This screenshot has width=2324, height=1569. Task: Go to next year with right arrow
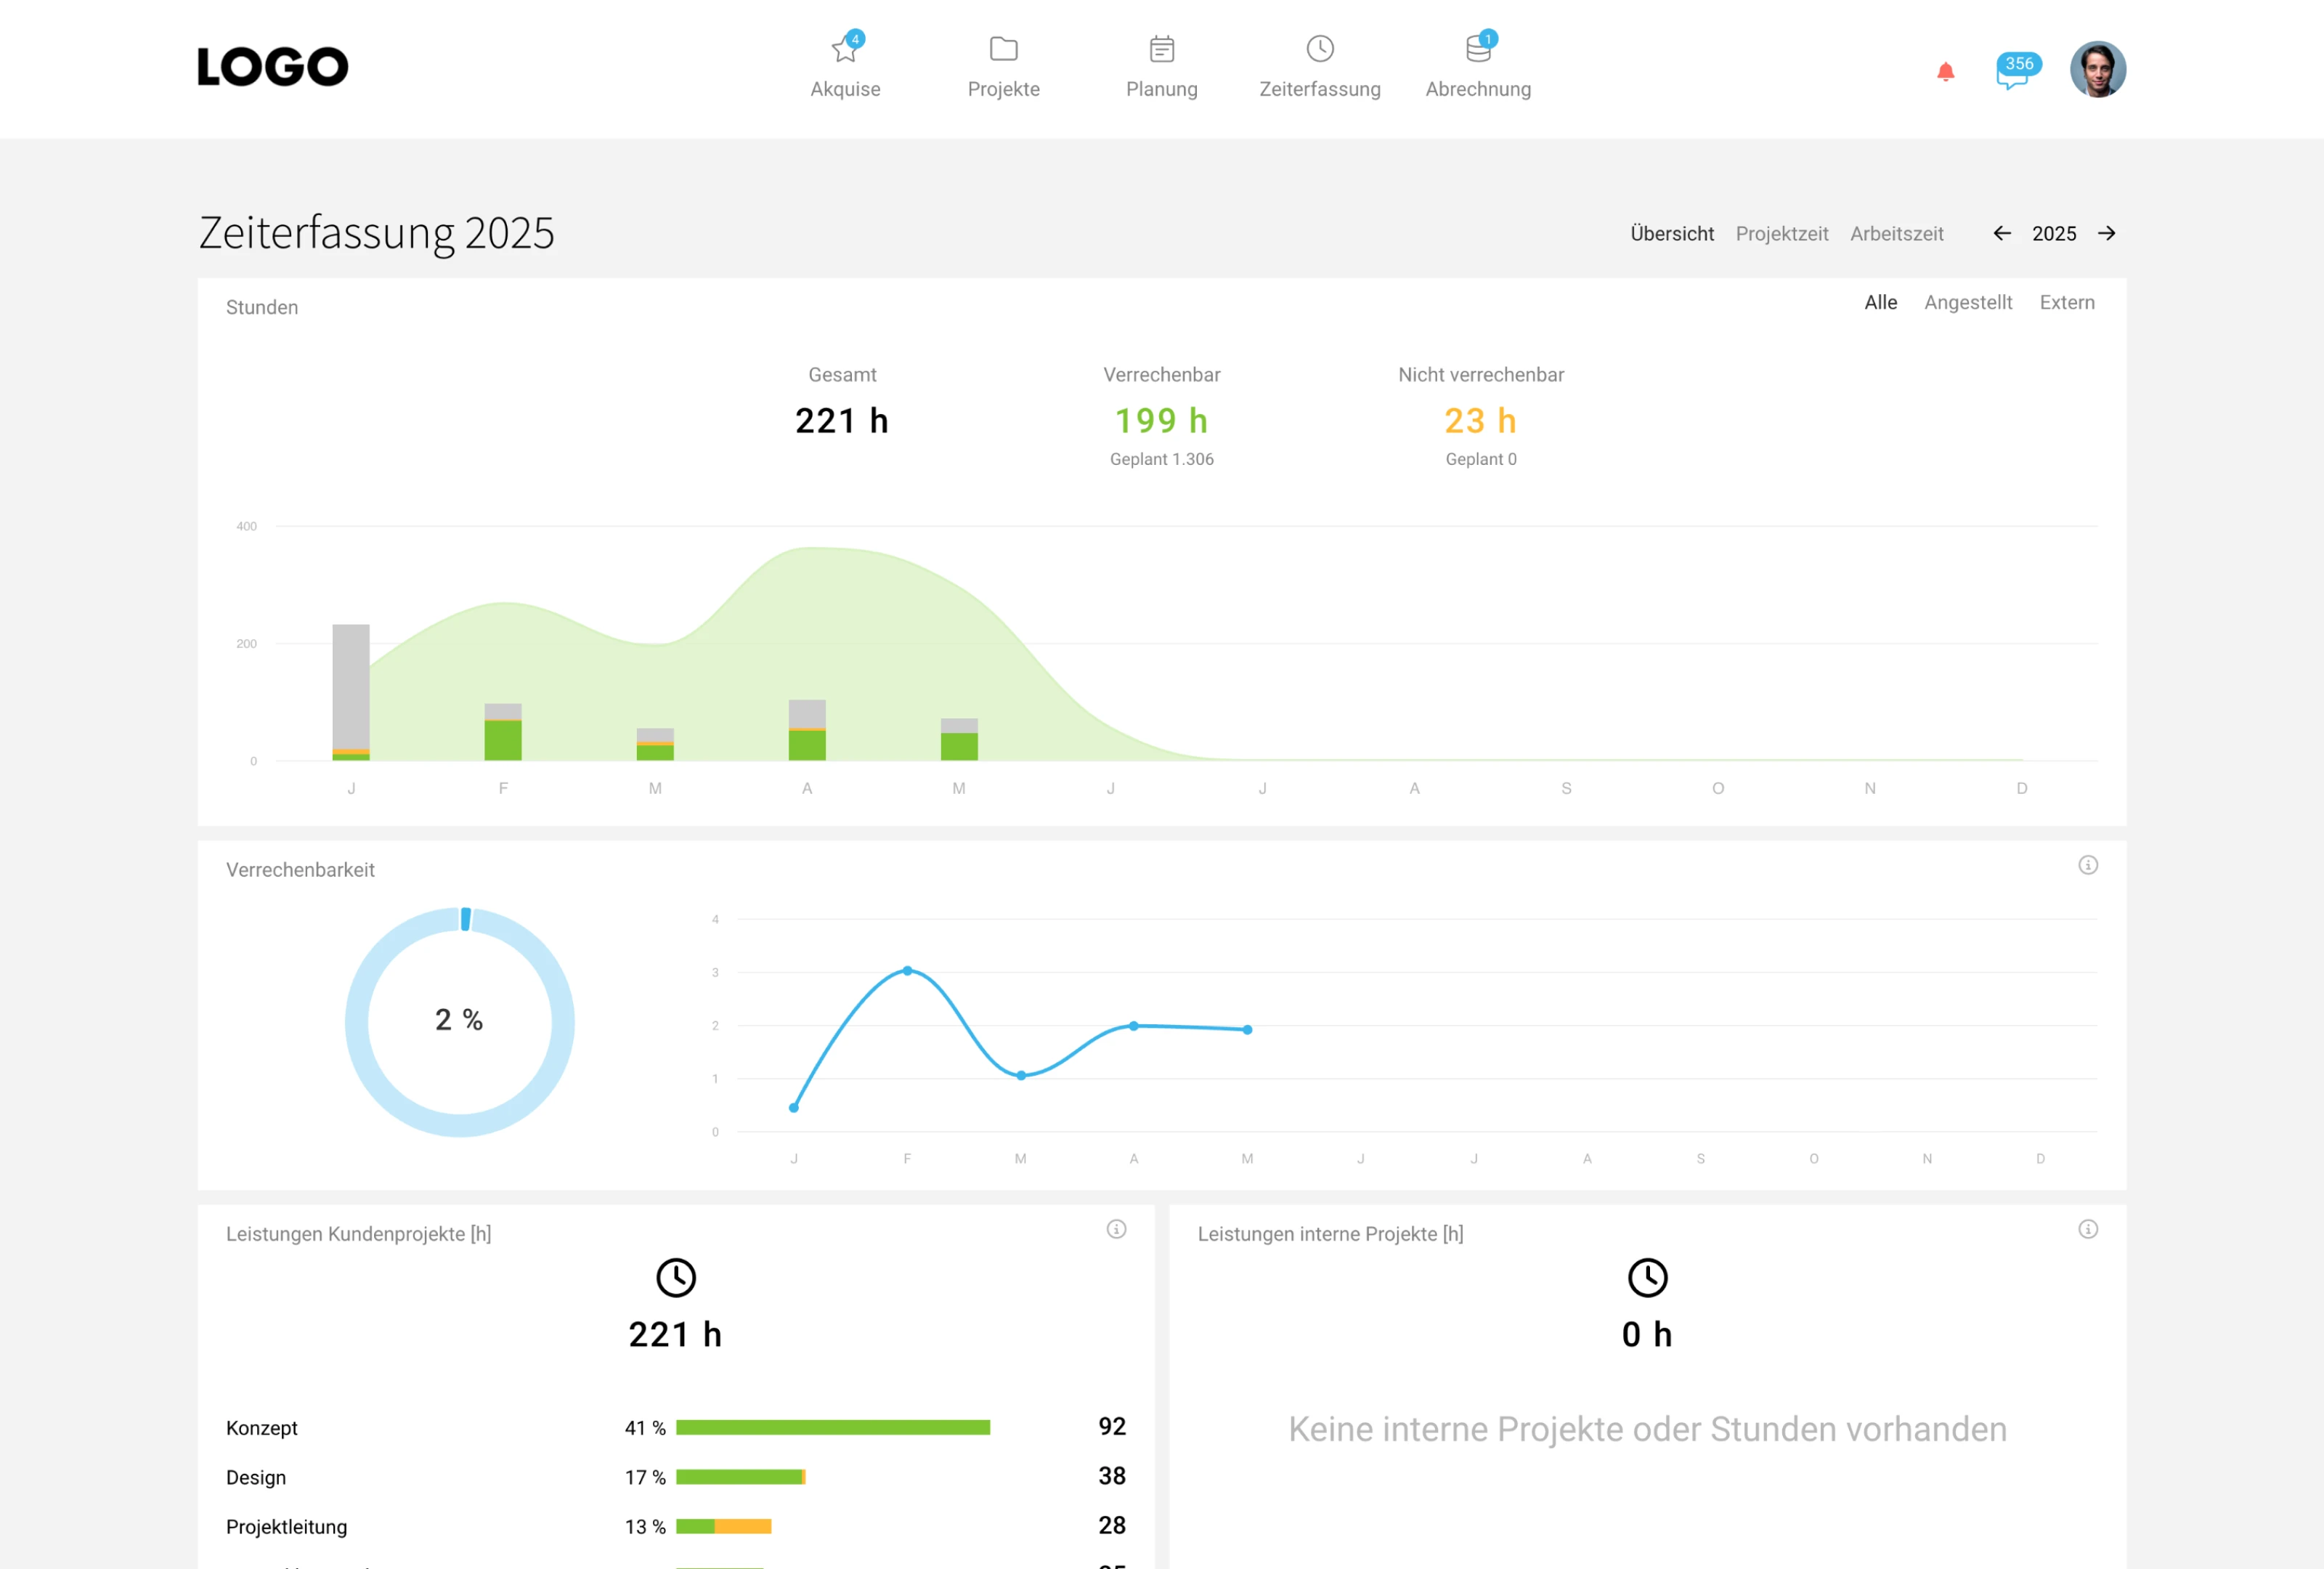coord(2106,233)
